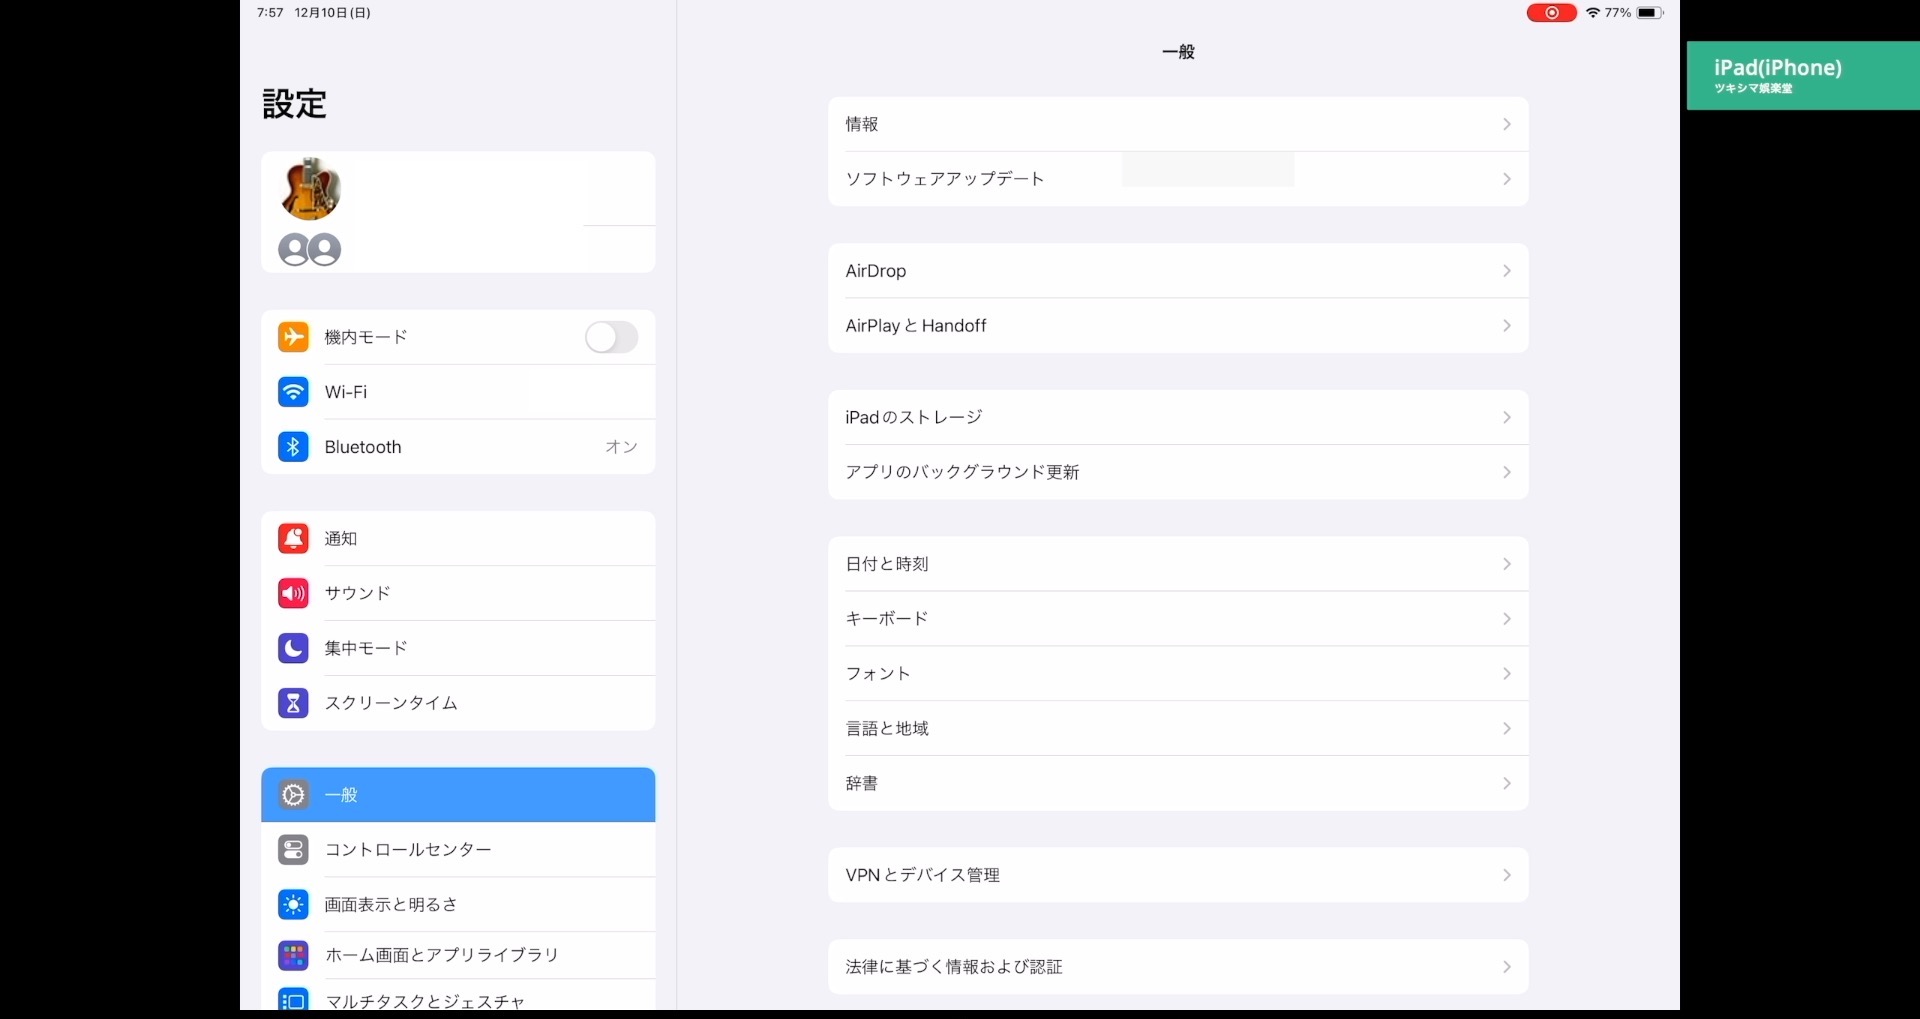Tap the Screen Time hourglass icon
The width and height of the screenshot is (1920, 1019).
click(293, 703)
